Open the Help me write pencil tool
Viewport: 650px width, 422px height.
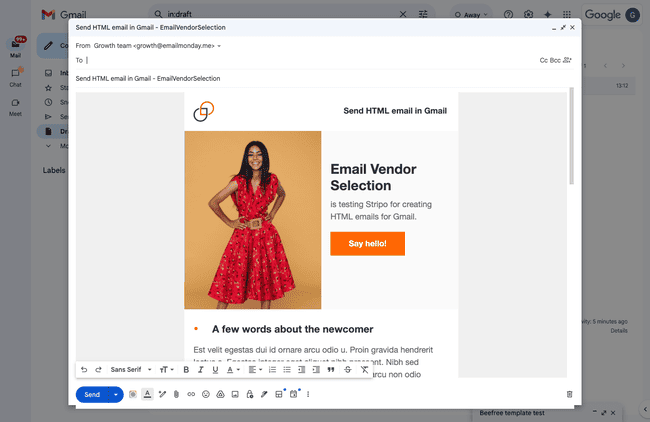(162, 394)
